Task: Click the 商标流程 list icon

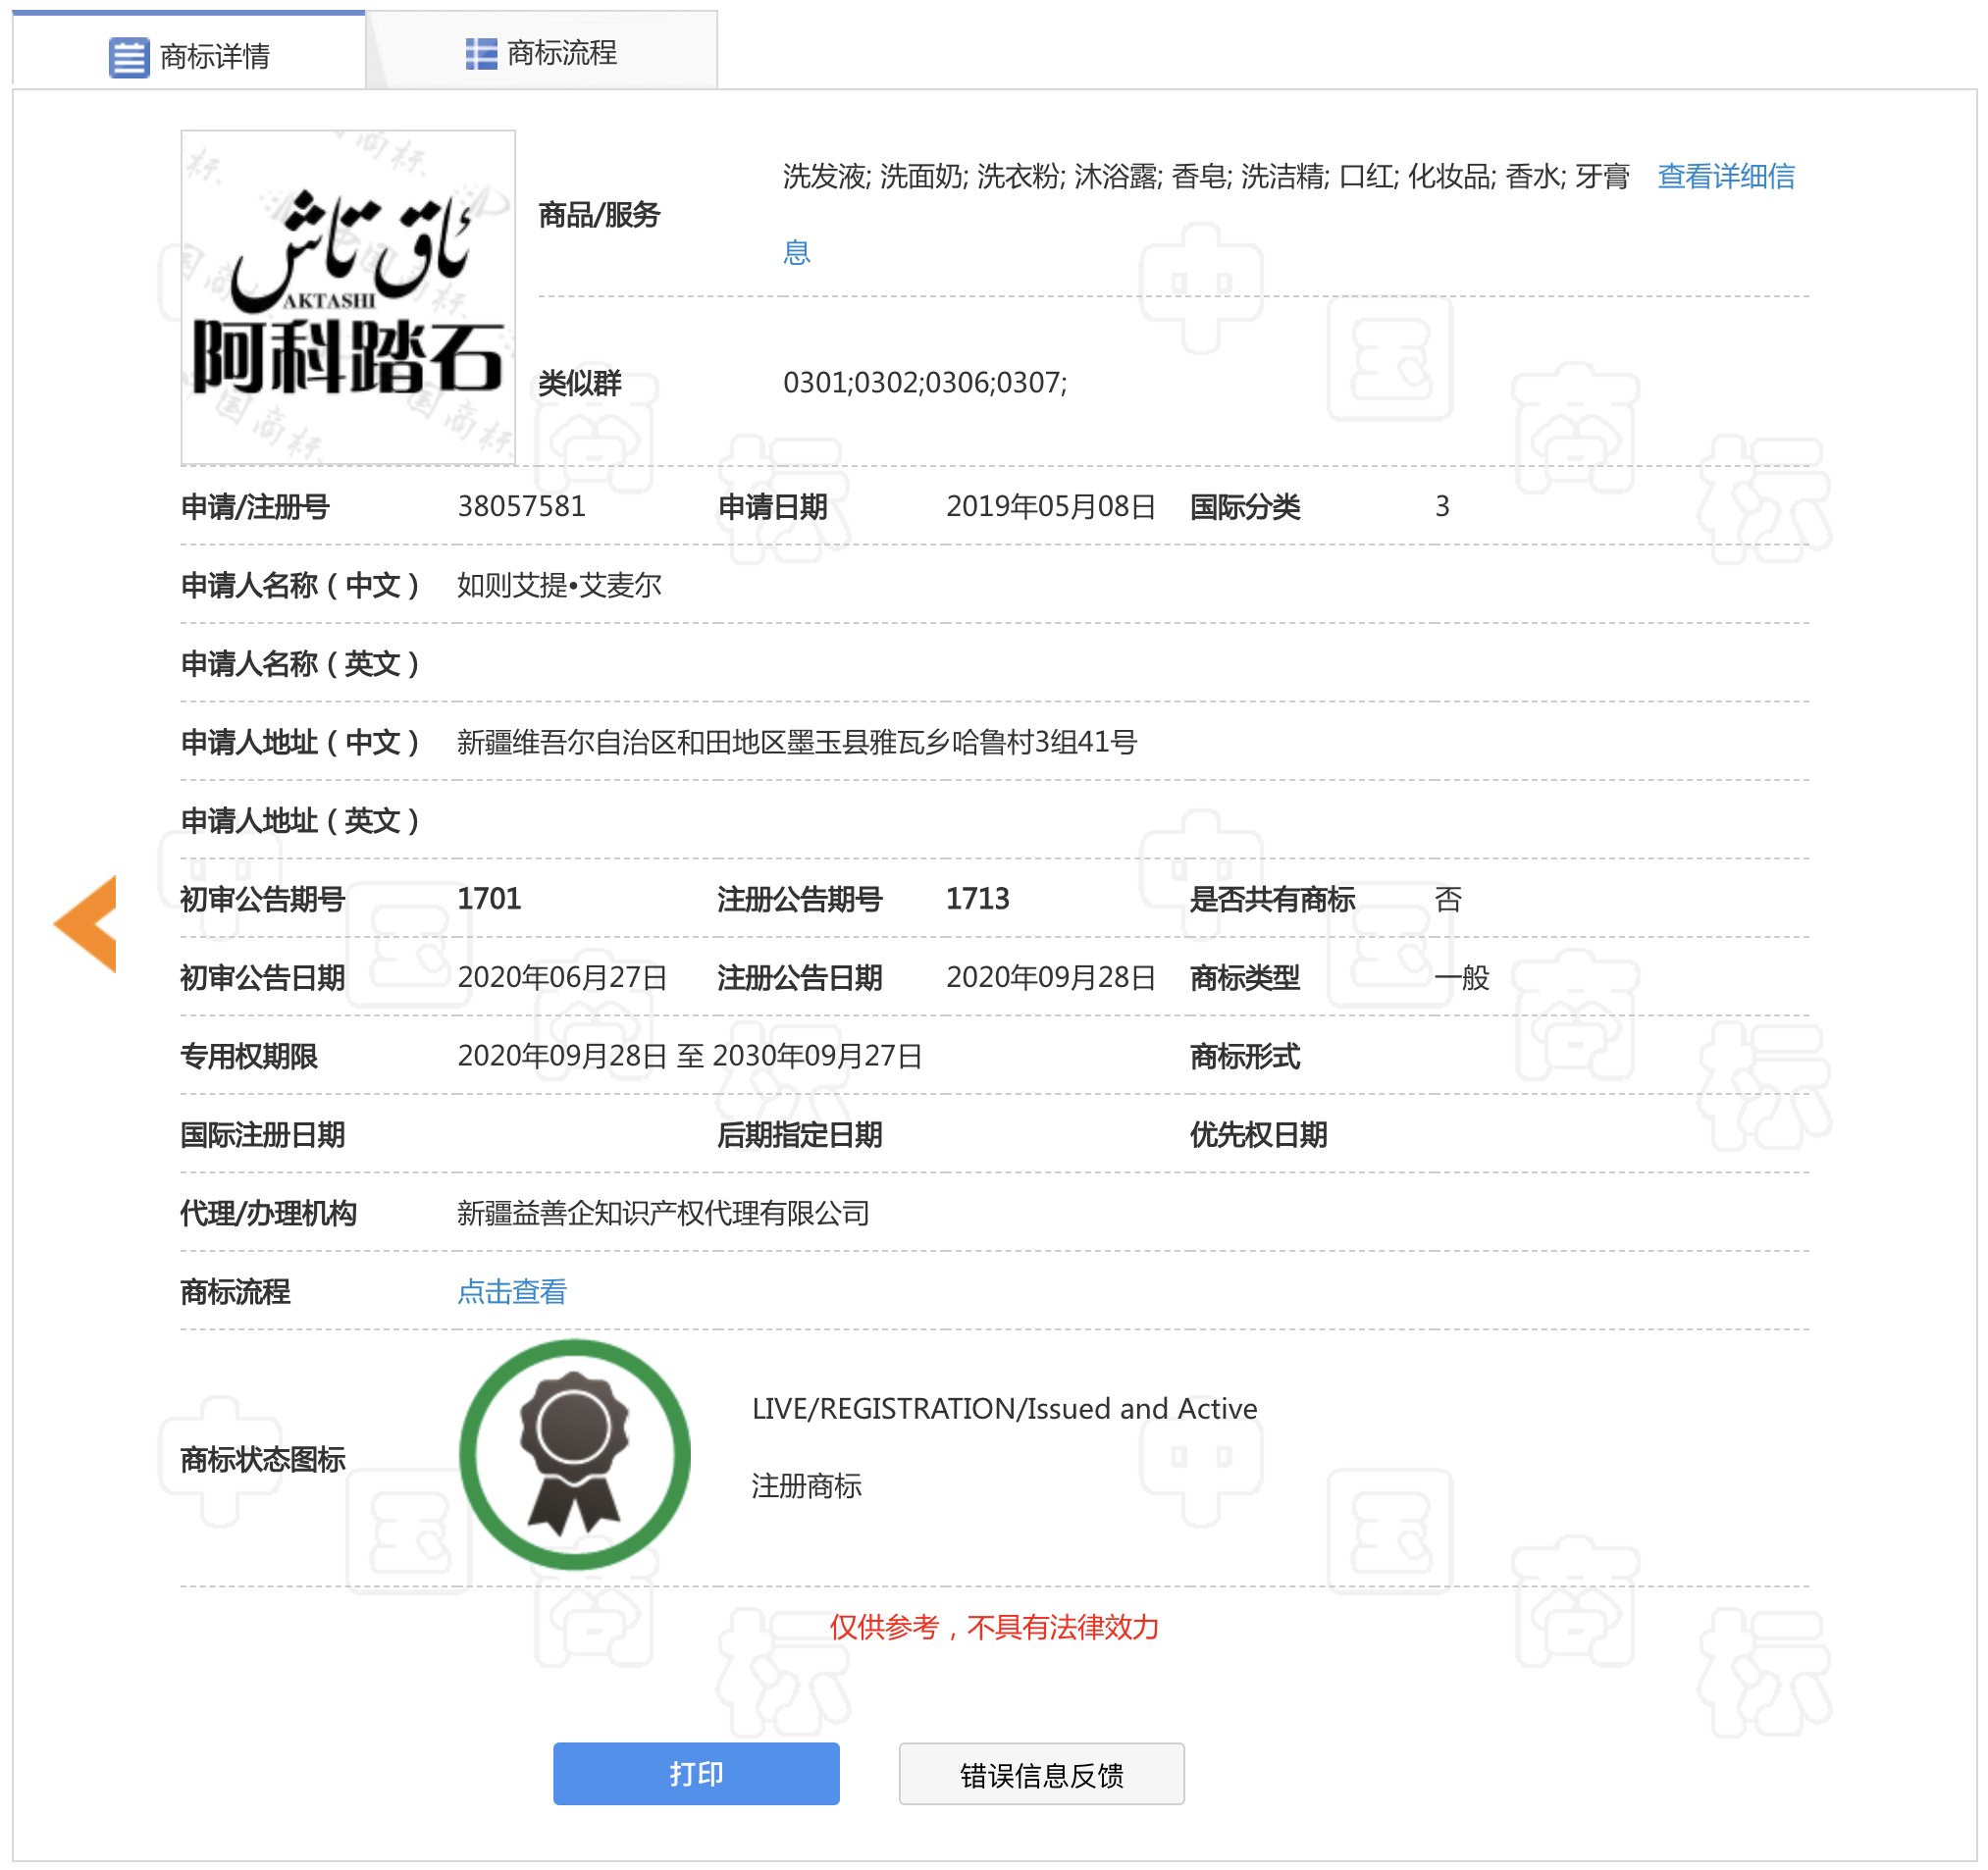Action: click(481, 54)
